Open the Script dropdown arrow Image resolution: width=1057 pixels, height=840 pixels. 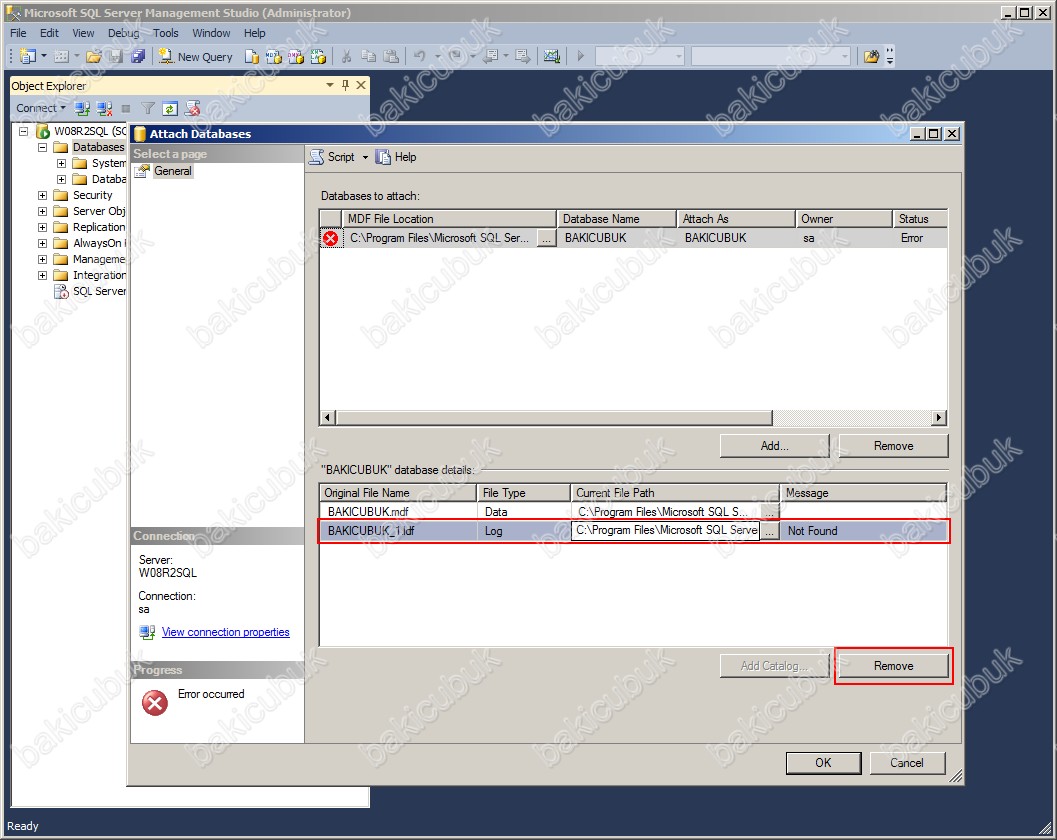[x=365, y=158]
